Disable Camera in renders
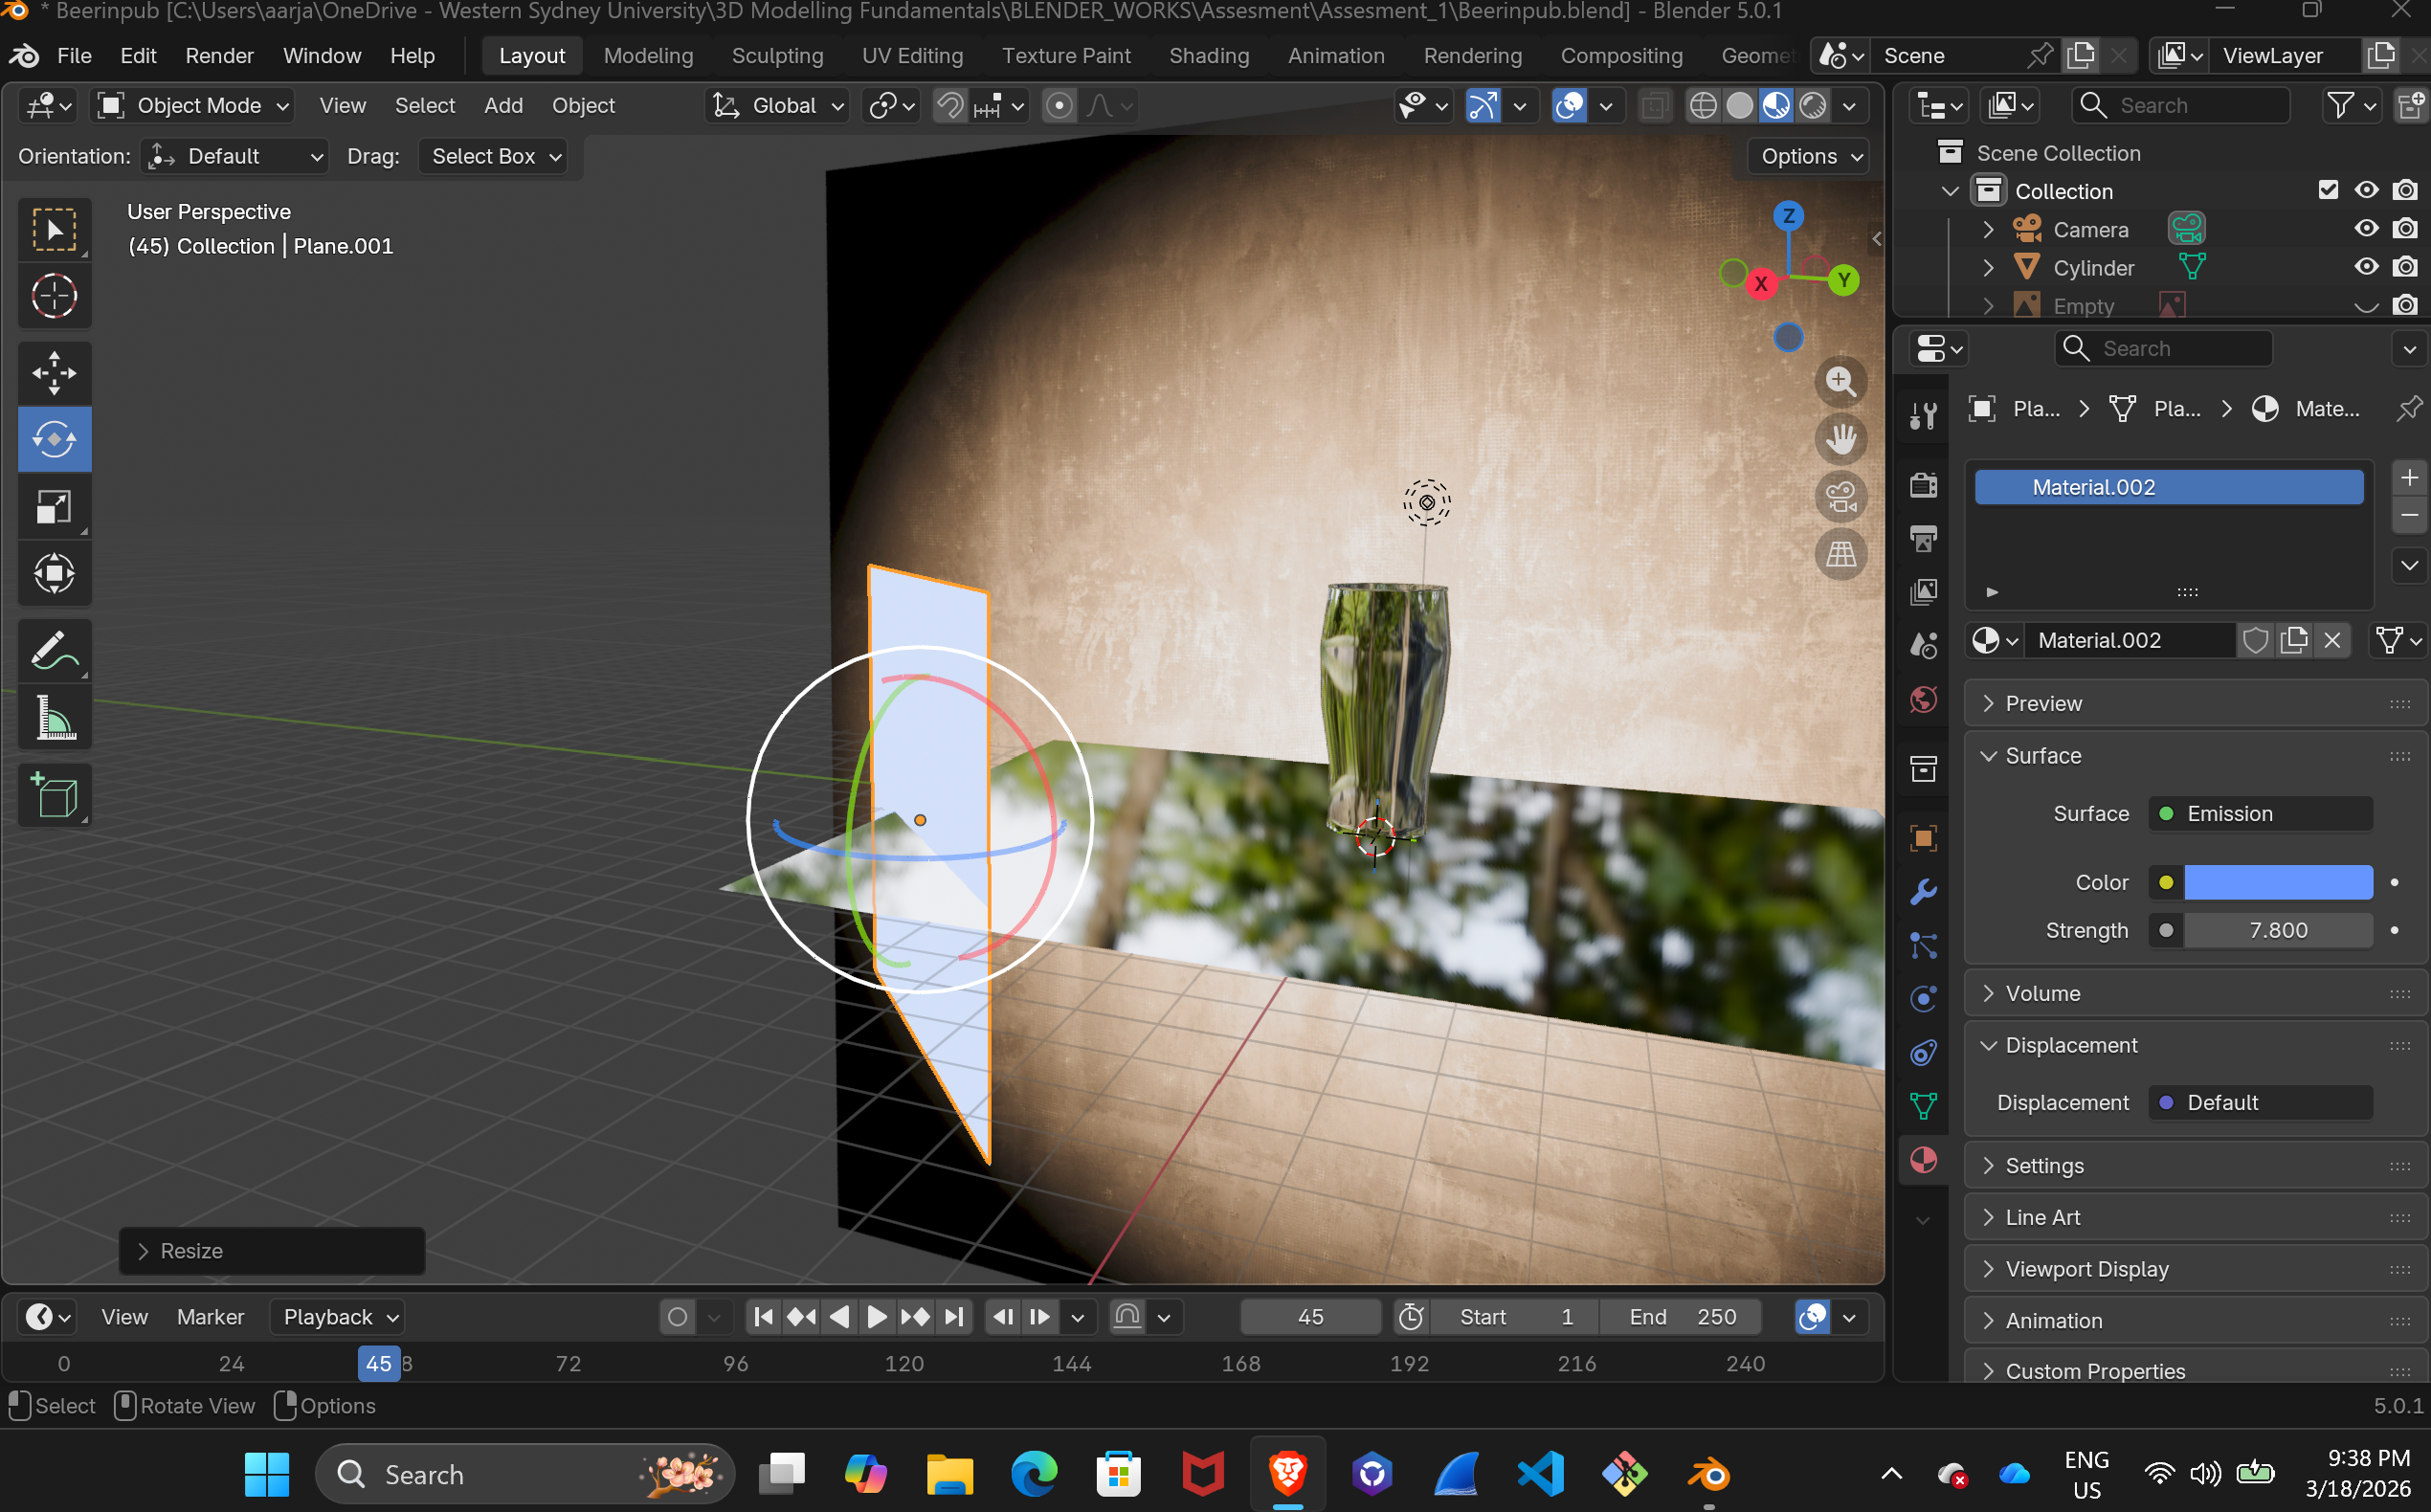2431x1512 pixels. pyautogui.click(x=2405, y=229)
